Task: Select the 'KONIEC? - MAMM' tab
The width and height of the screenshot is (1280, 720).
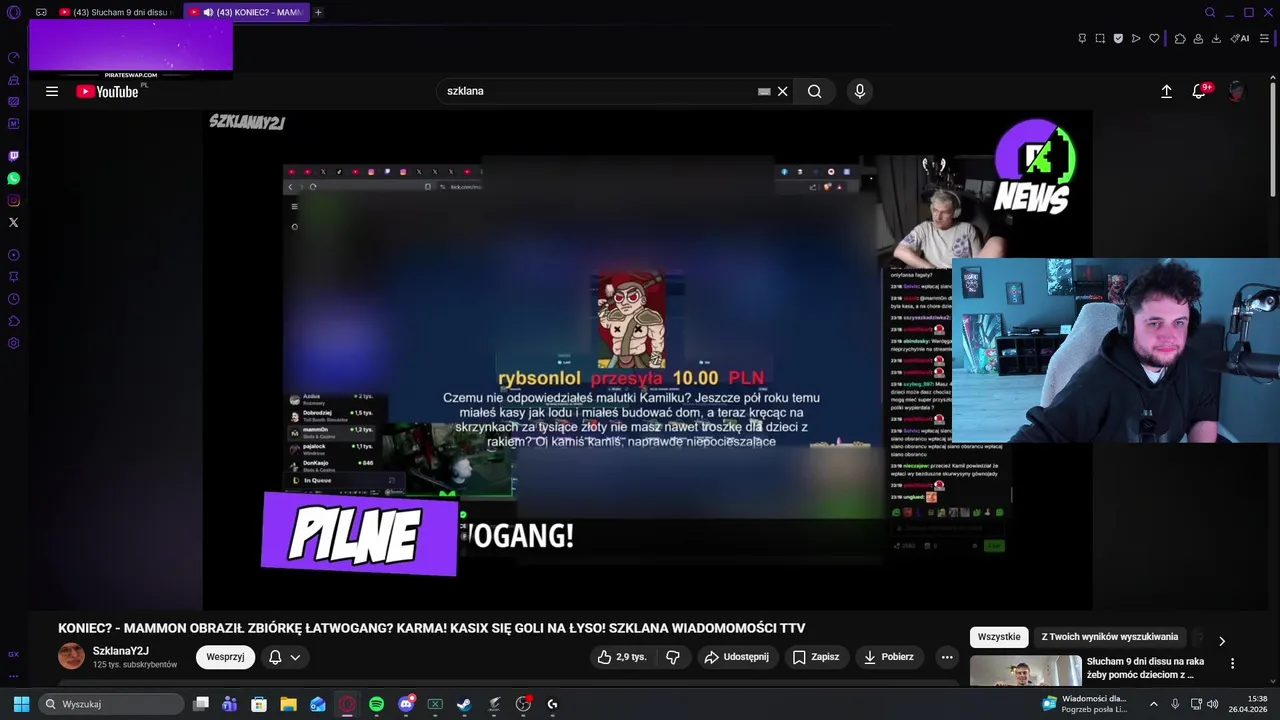Action: (x=247, y=12)
